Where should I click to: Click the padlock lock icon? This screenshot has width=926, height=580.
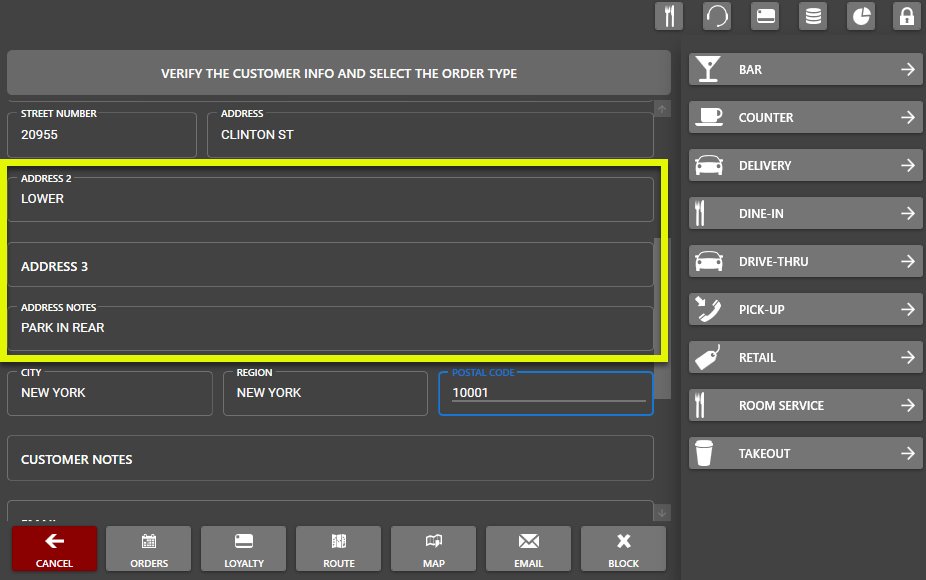tap(907, 16)
